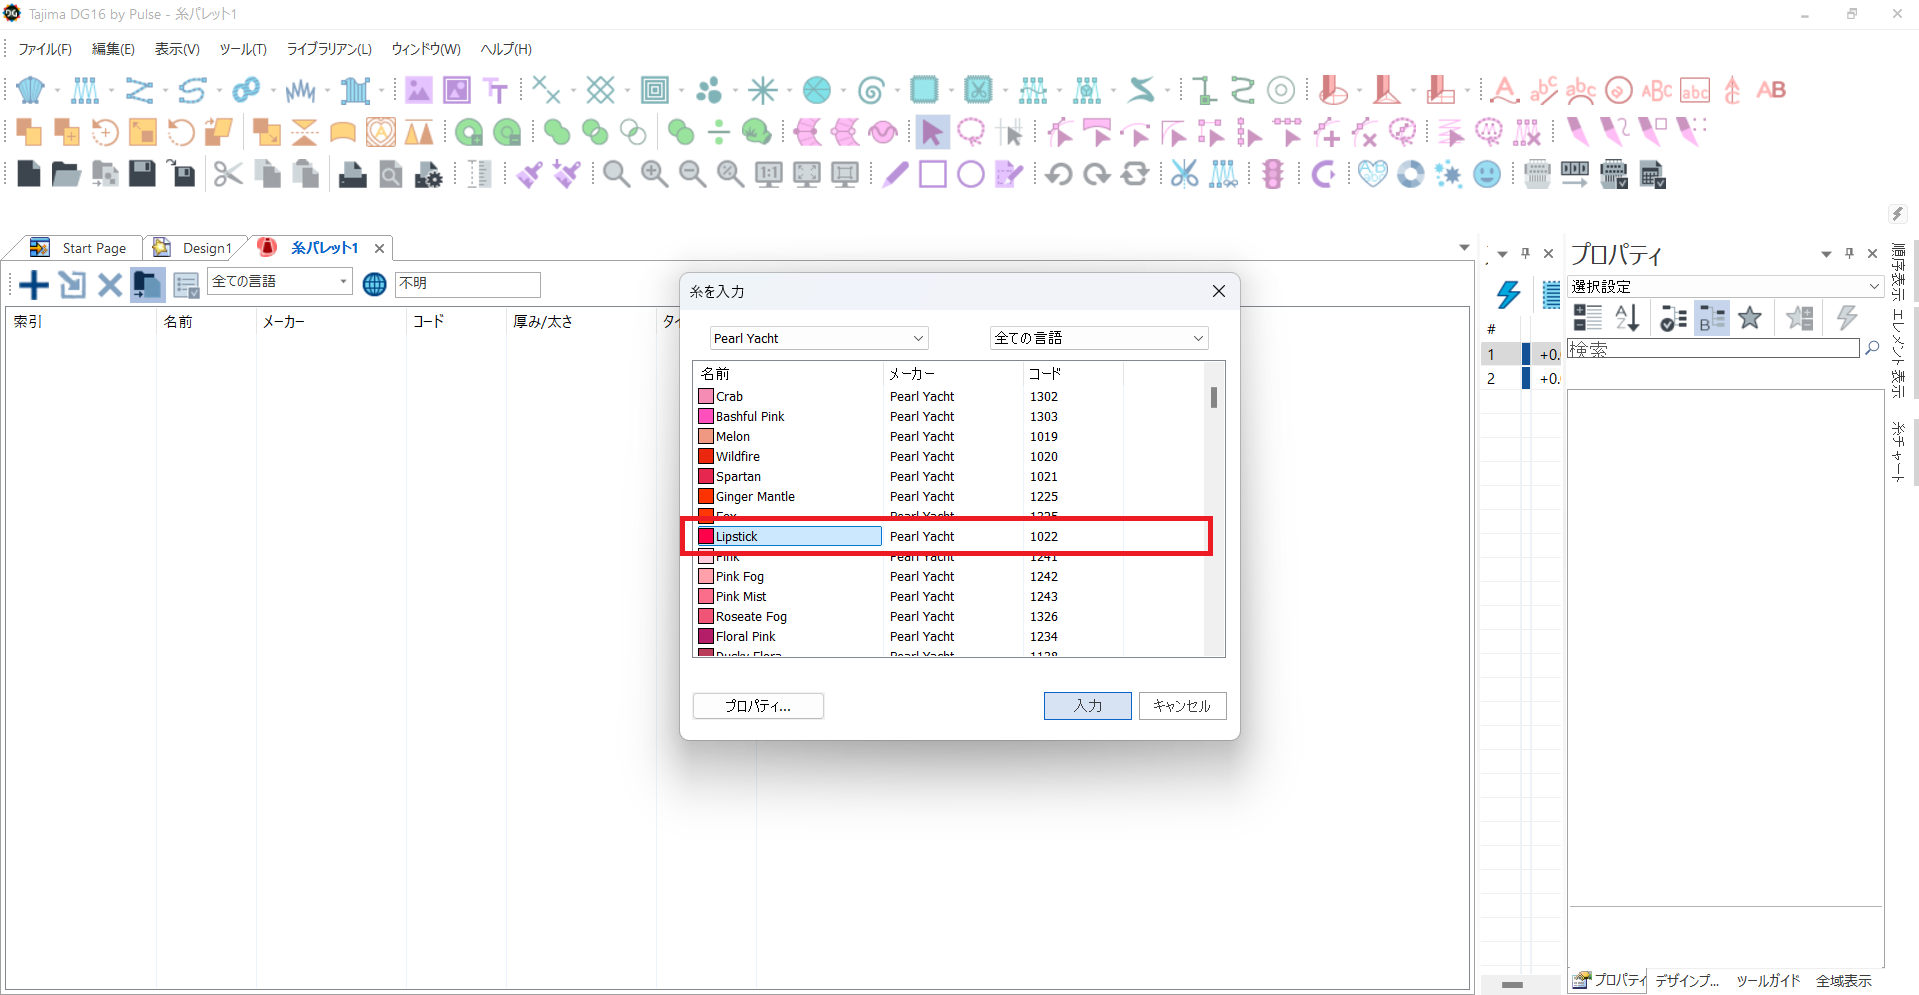
Task: Click the Open folder icon
Action: 66,174
